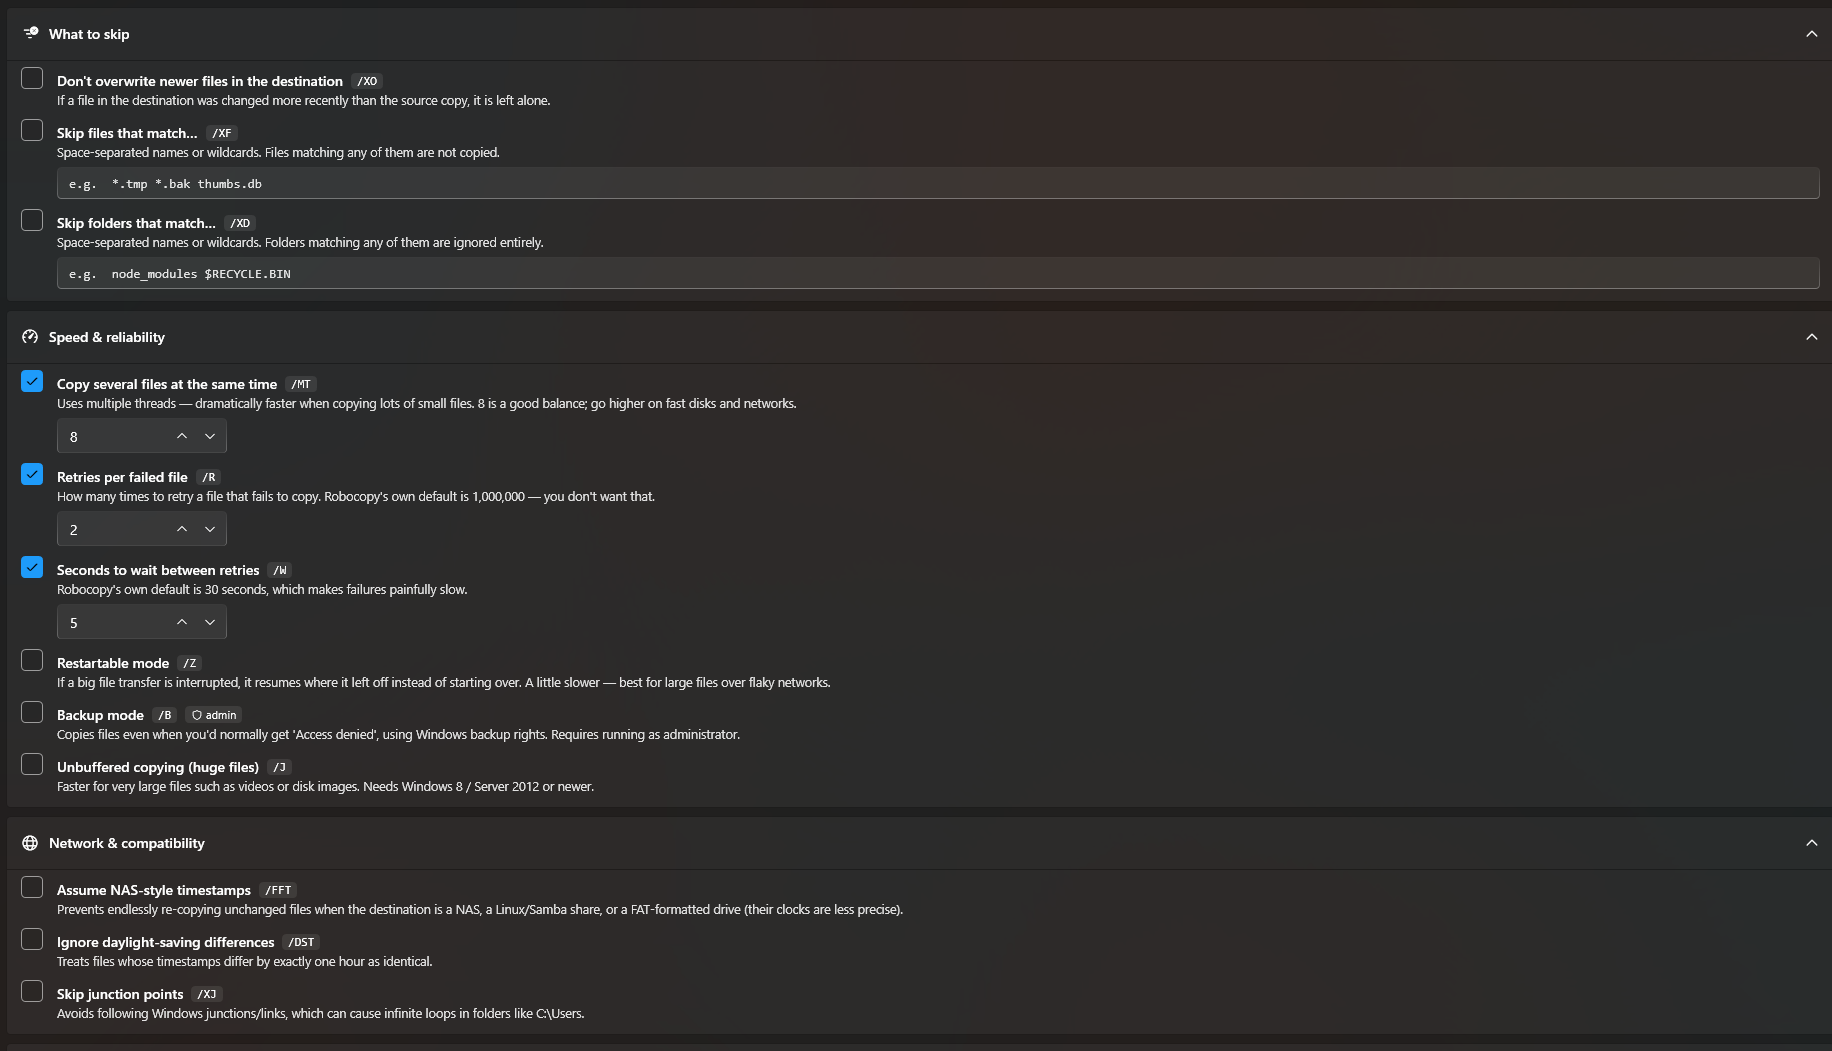This screenshot has height=1051, width=1832.
Task: Increase seconds to wait between retries
Action: coord(182,622)
